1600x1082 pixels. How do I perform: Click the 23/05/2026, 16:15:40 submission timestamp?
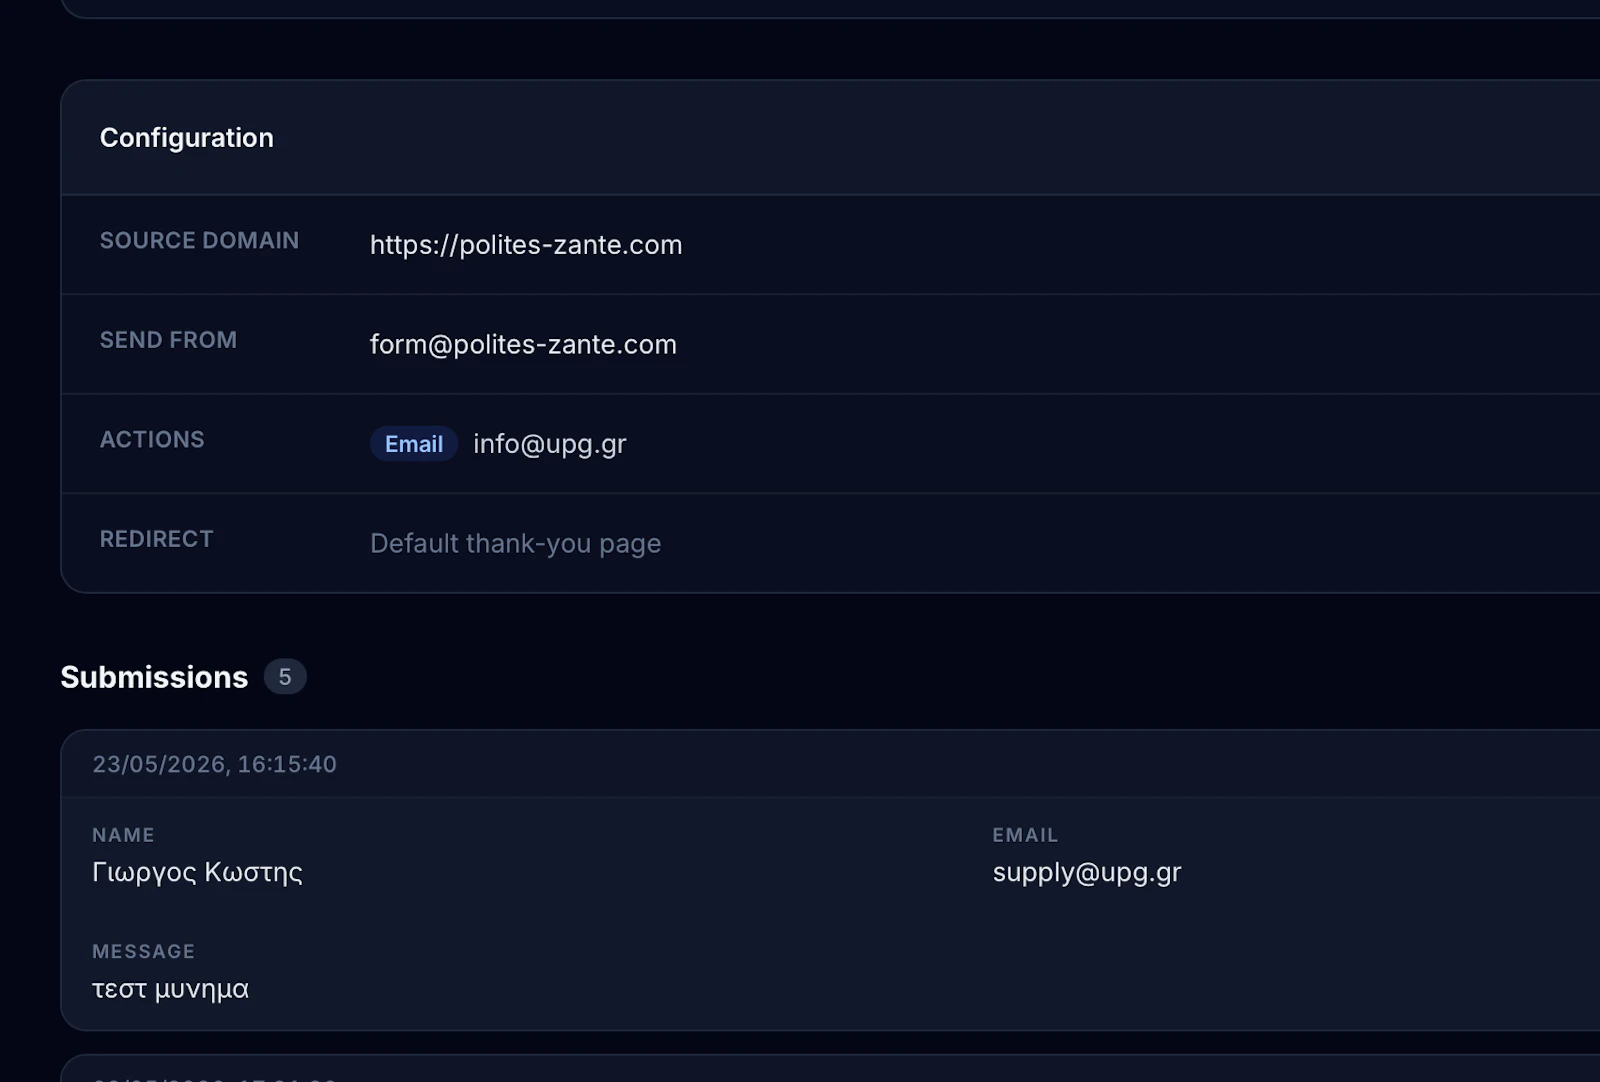coord(214,765)
